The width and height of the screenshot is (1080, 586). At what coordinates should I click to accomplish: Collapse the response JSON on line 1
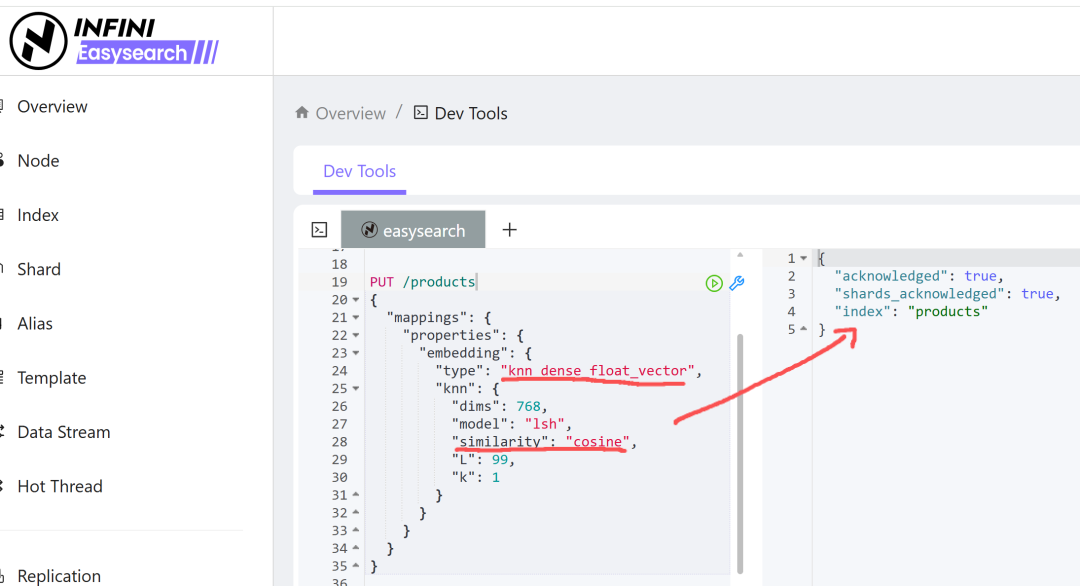803,259
